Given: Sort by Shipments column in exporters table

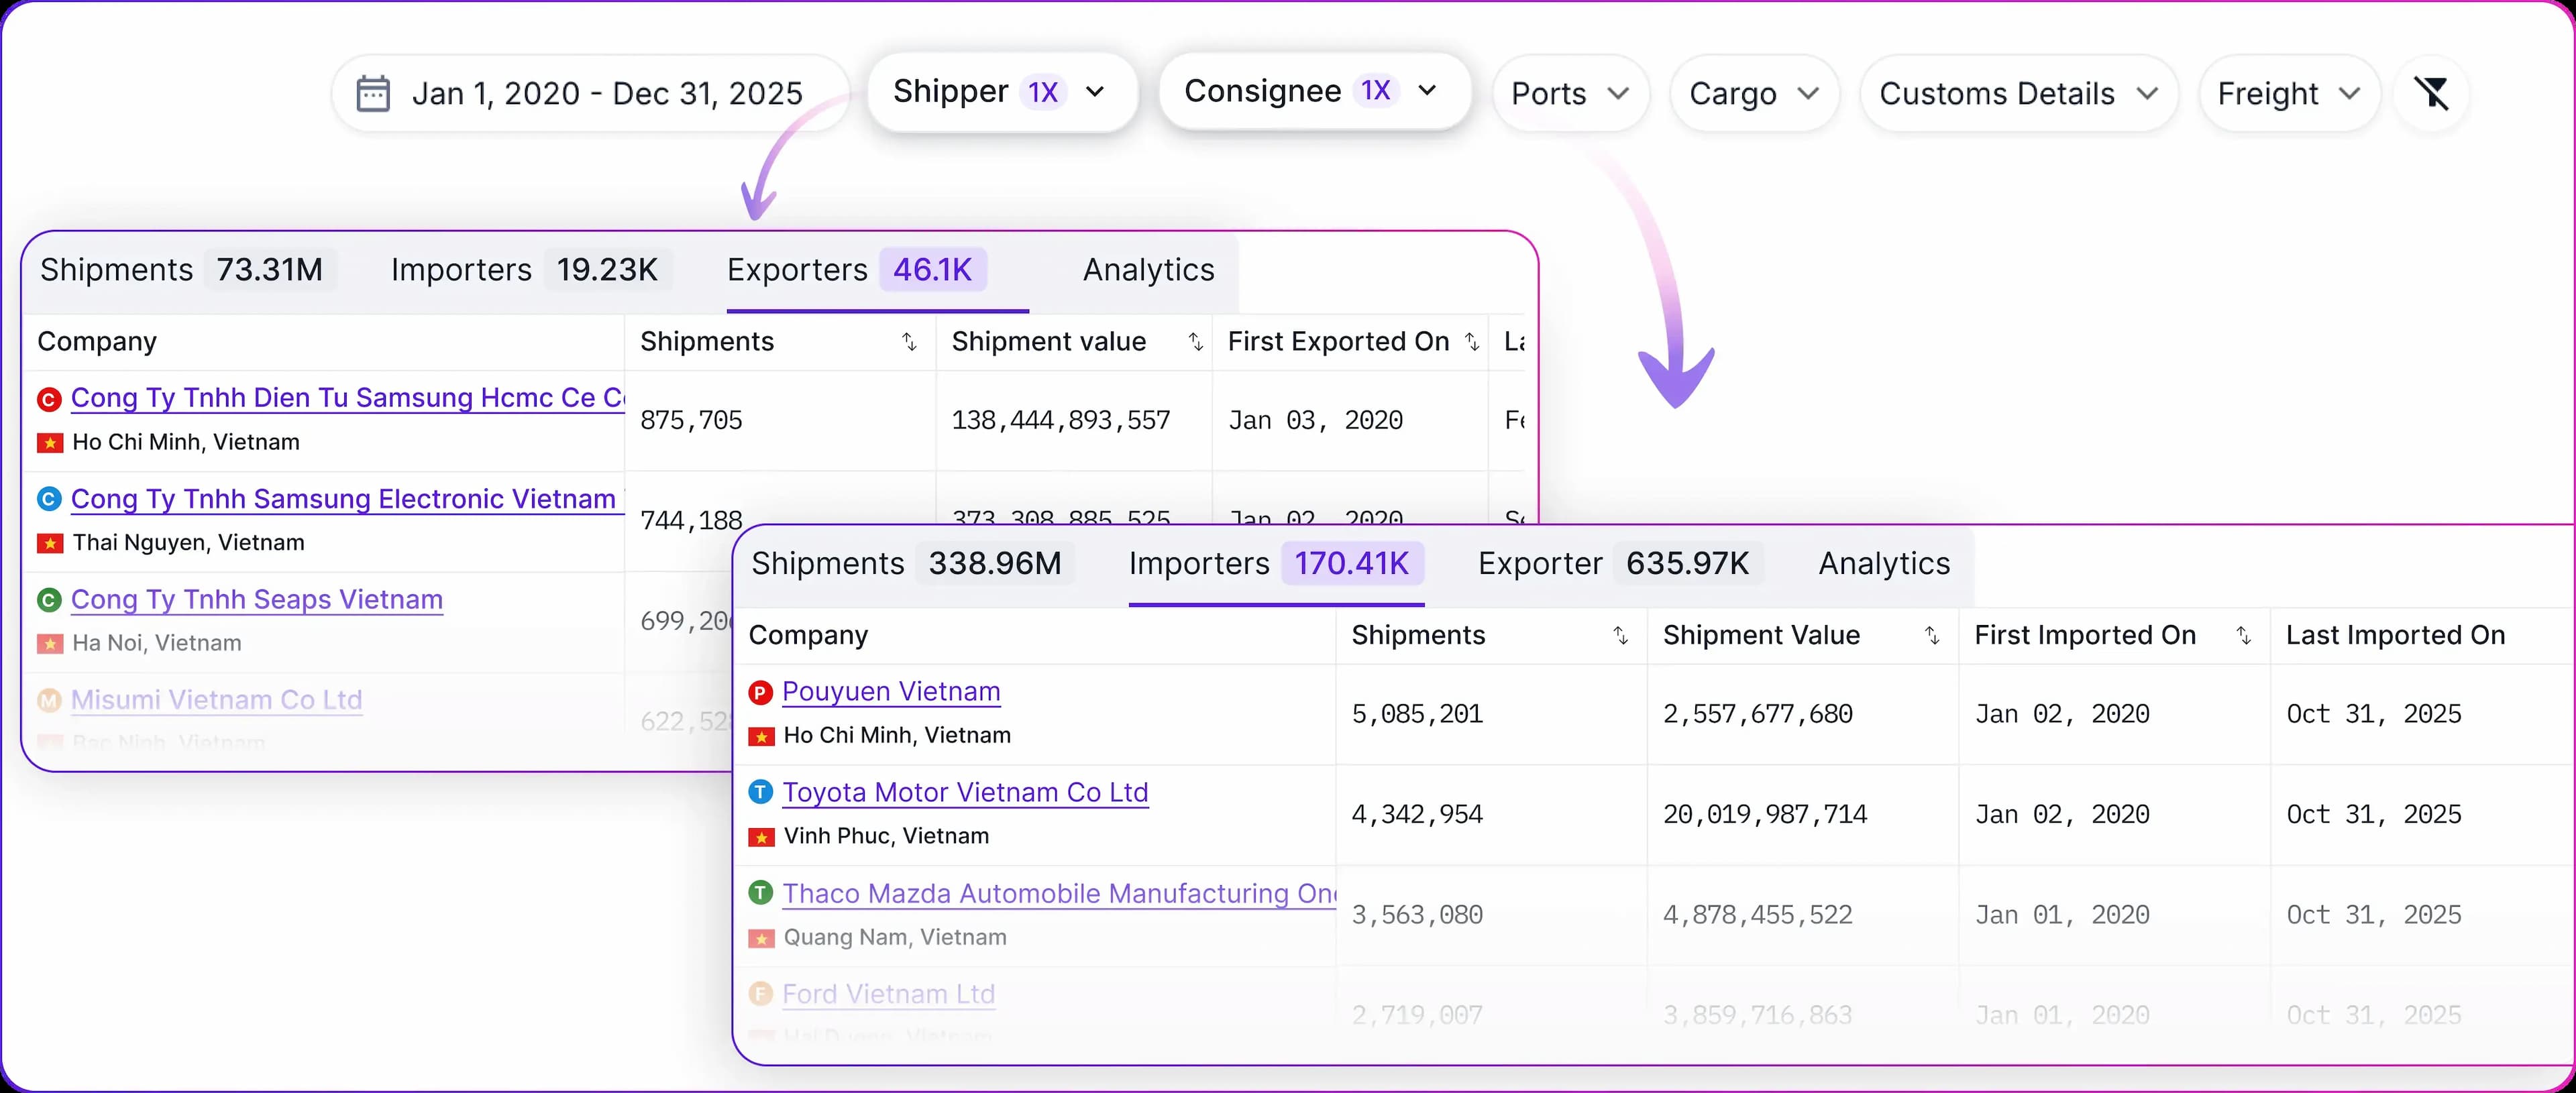Looking at the screenshot, I should point(909,342).
